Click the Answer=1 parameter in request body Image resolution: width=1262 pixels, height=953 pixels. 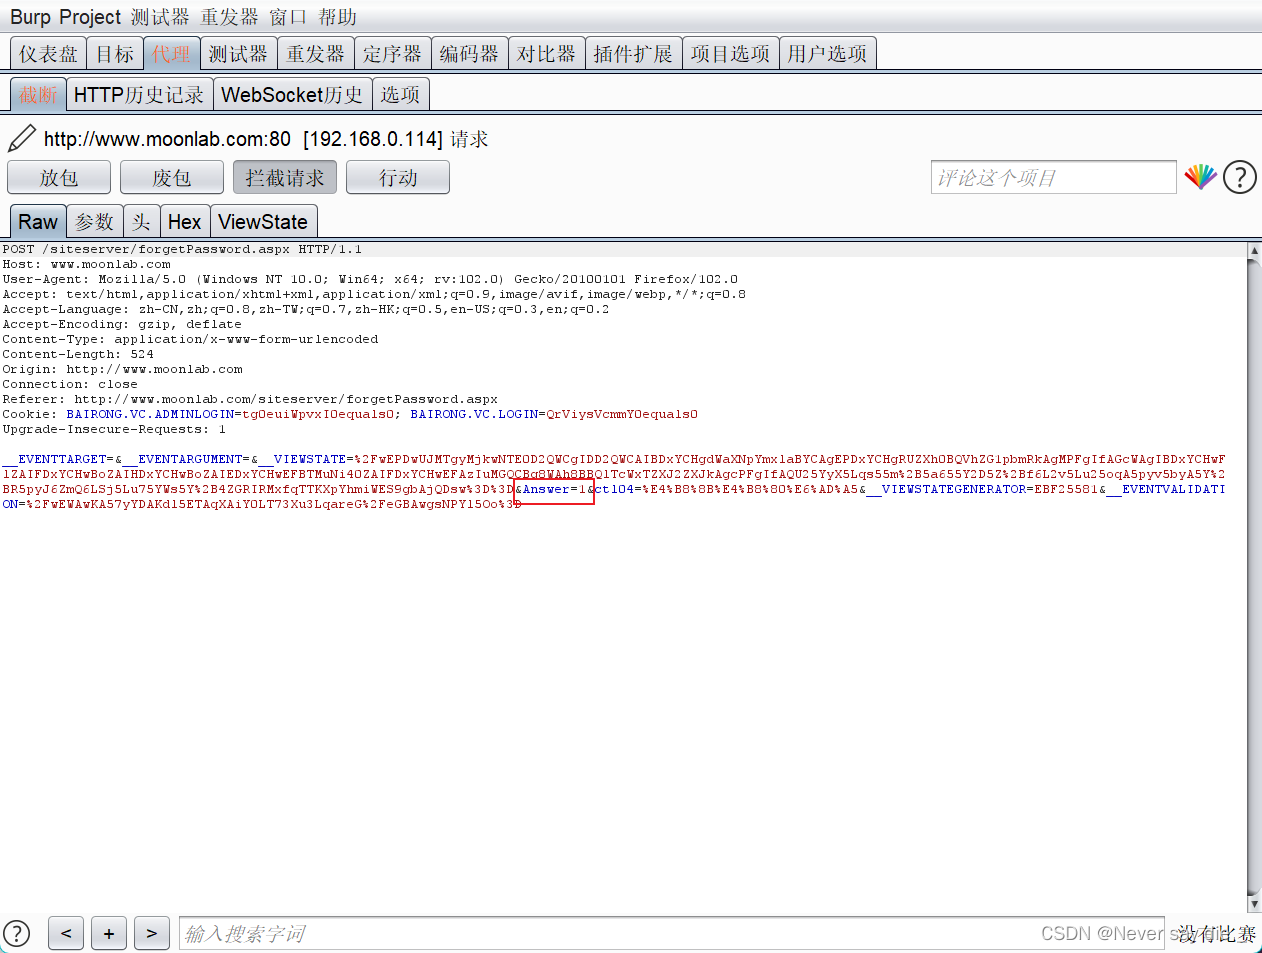click(x=555, y=489)
